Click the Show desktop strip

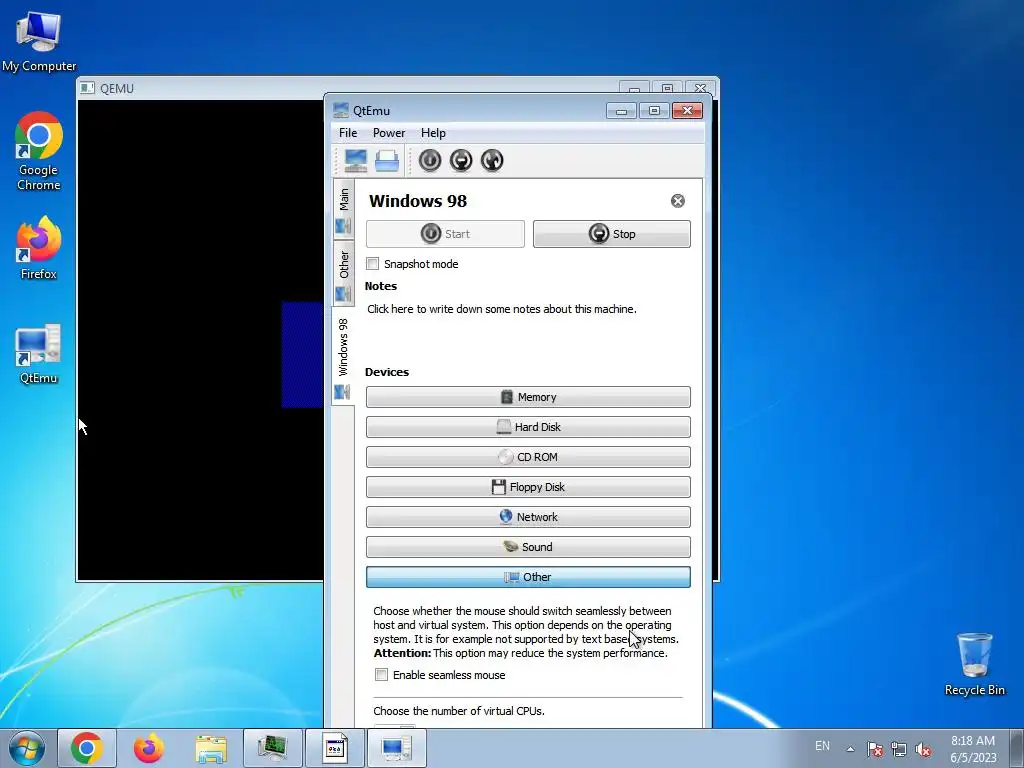(1017, 748)
